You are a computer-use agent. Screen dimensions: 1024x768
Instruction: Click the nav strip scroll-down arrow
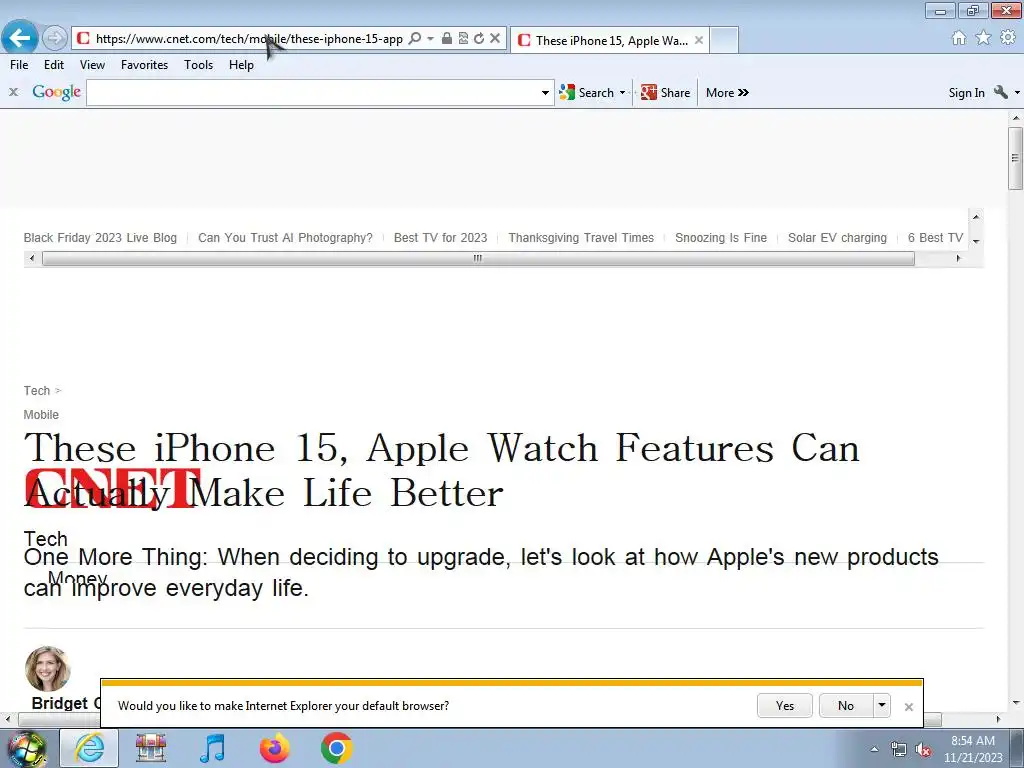pyautogui.click(x=976, y=242)
